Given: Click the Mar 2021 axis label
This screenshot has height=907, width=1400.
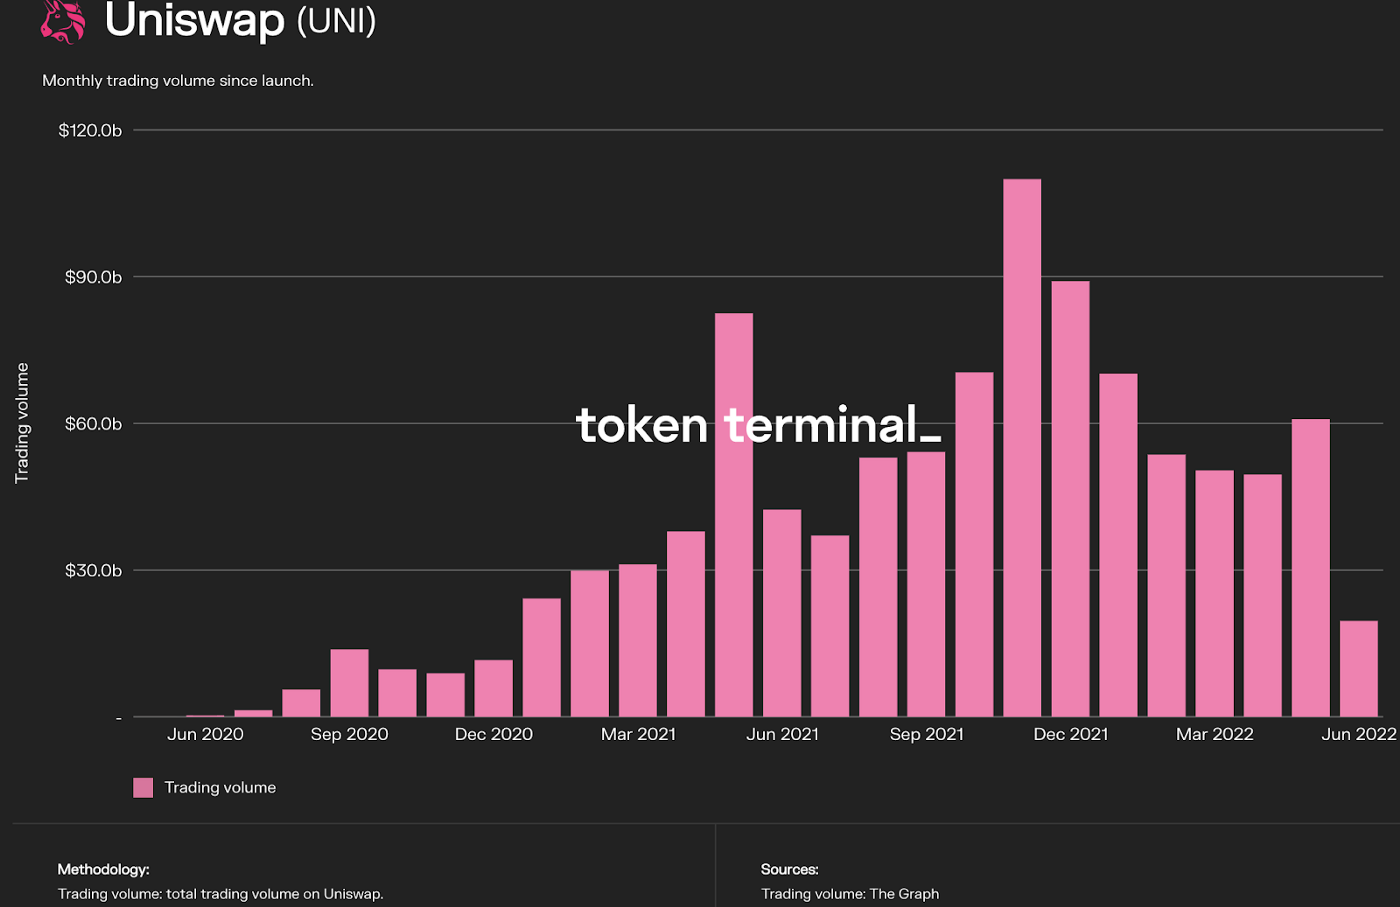Looking at the screenshot, I should [x=638, y=734].
